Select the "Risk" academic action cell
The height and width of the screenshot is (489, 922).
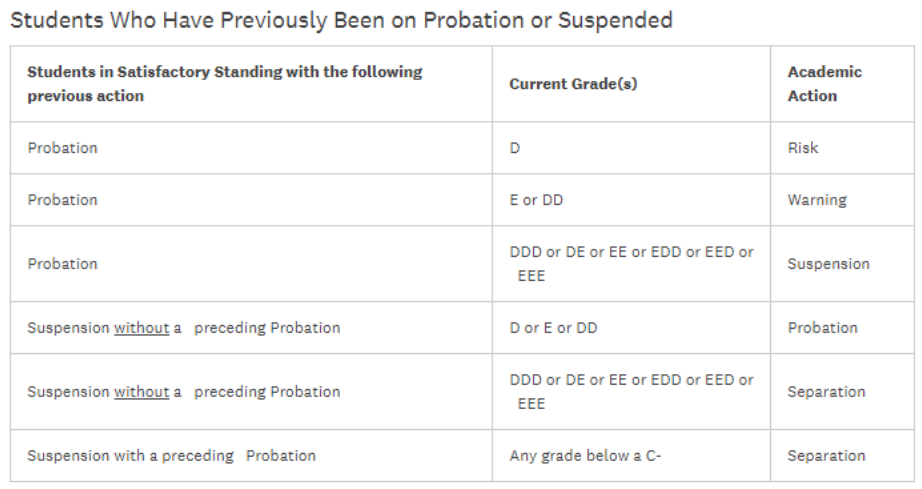tap(803, 148)
